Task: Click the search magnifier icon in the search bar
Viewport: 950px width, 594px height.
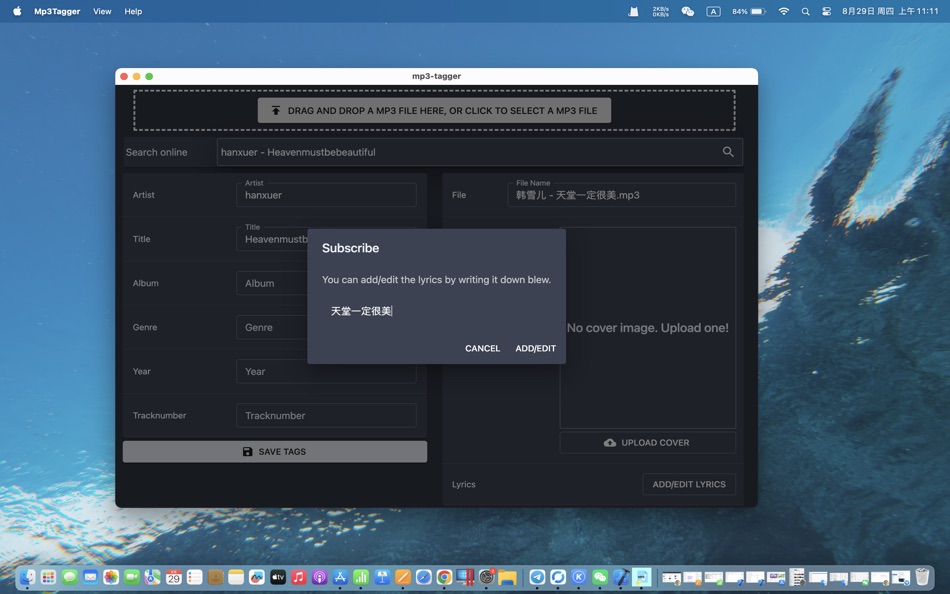Action: [728, 152]
